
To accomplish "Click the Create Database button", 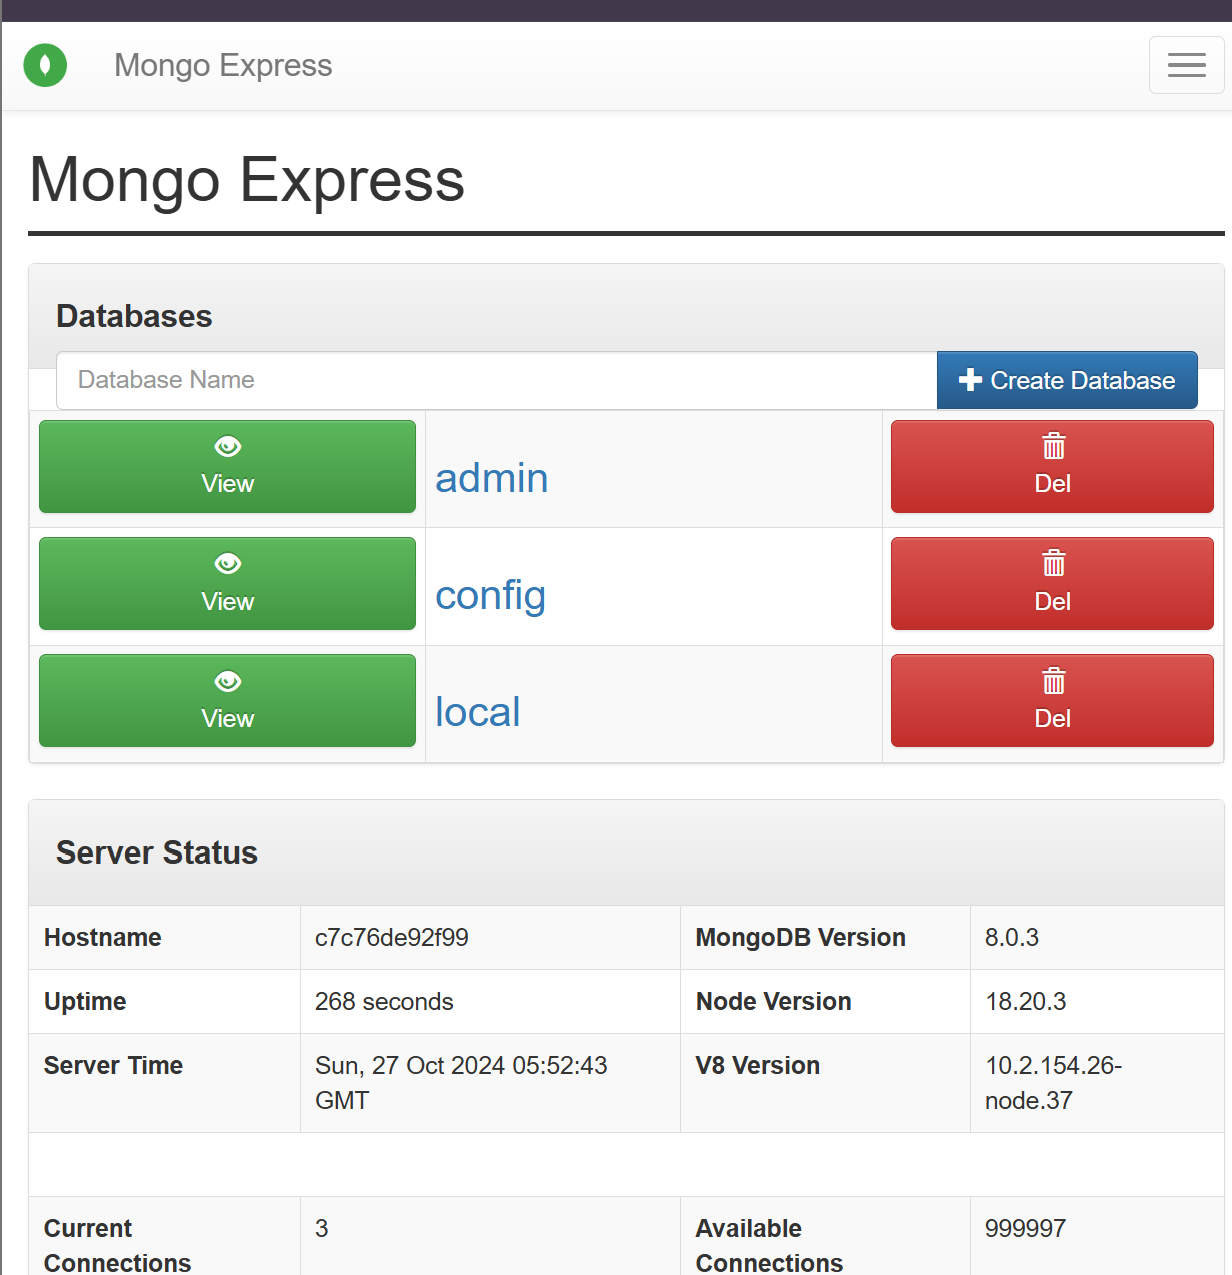I will [1067, 380].
